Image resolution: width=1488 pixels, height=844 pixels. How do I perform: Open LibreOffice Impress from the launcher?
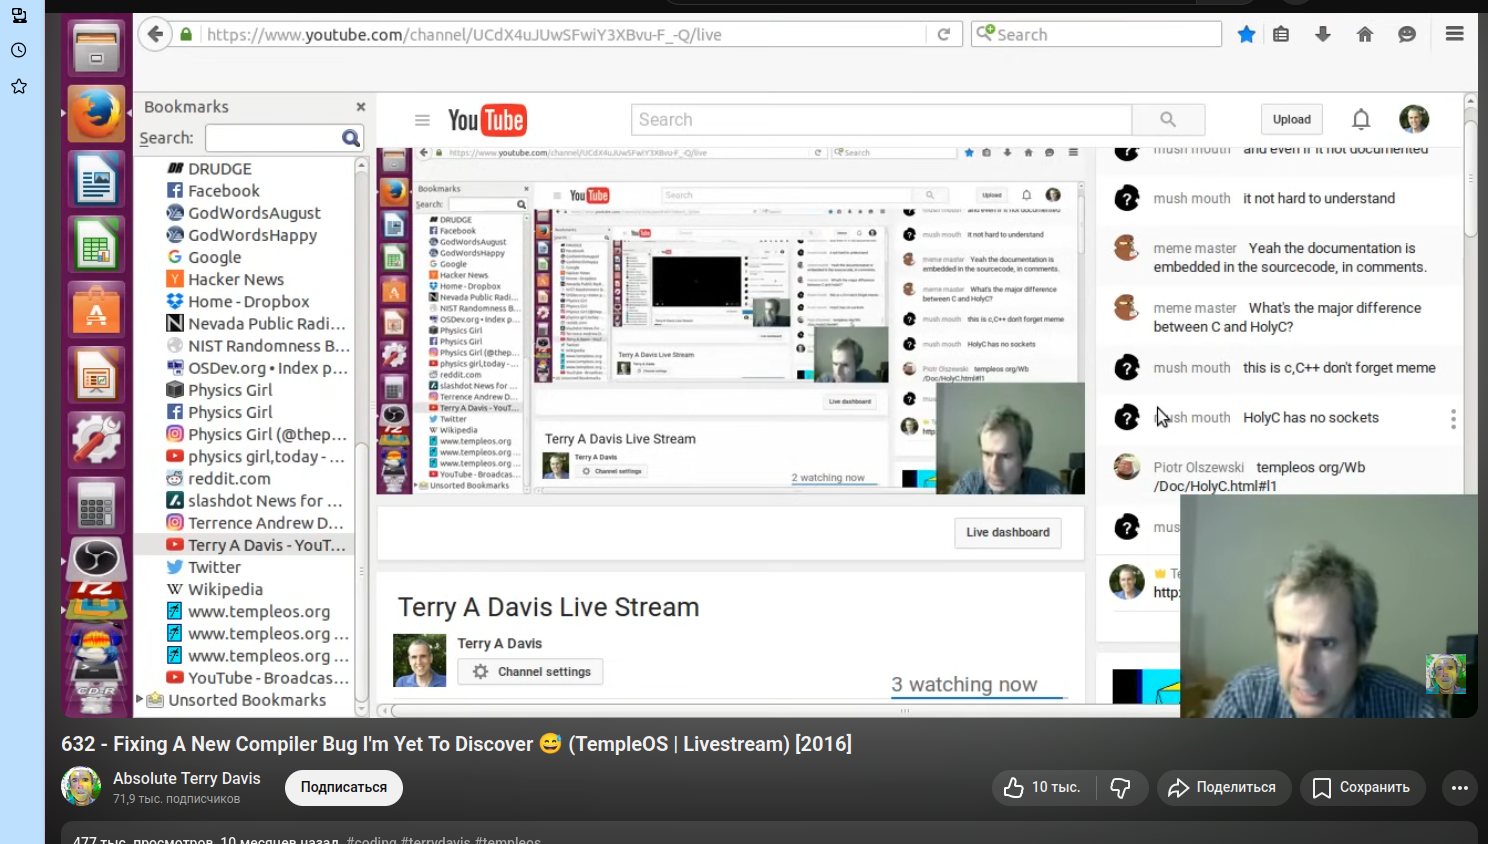point(96,375)
